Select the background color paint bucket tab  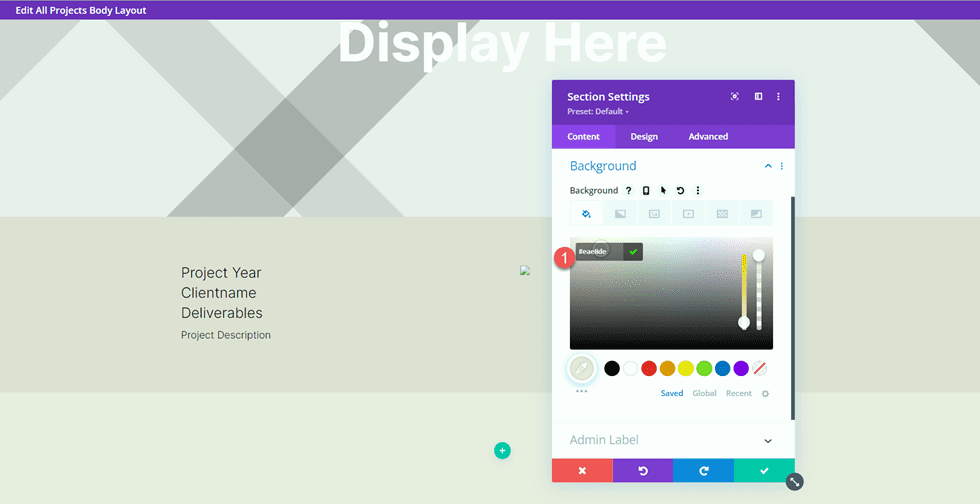587,213
